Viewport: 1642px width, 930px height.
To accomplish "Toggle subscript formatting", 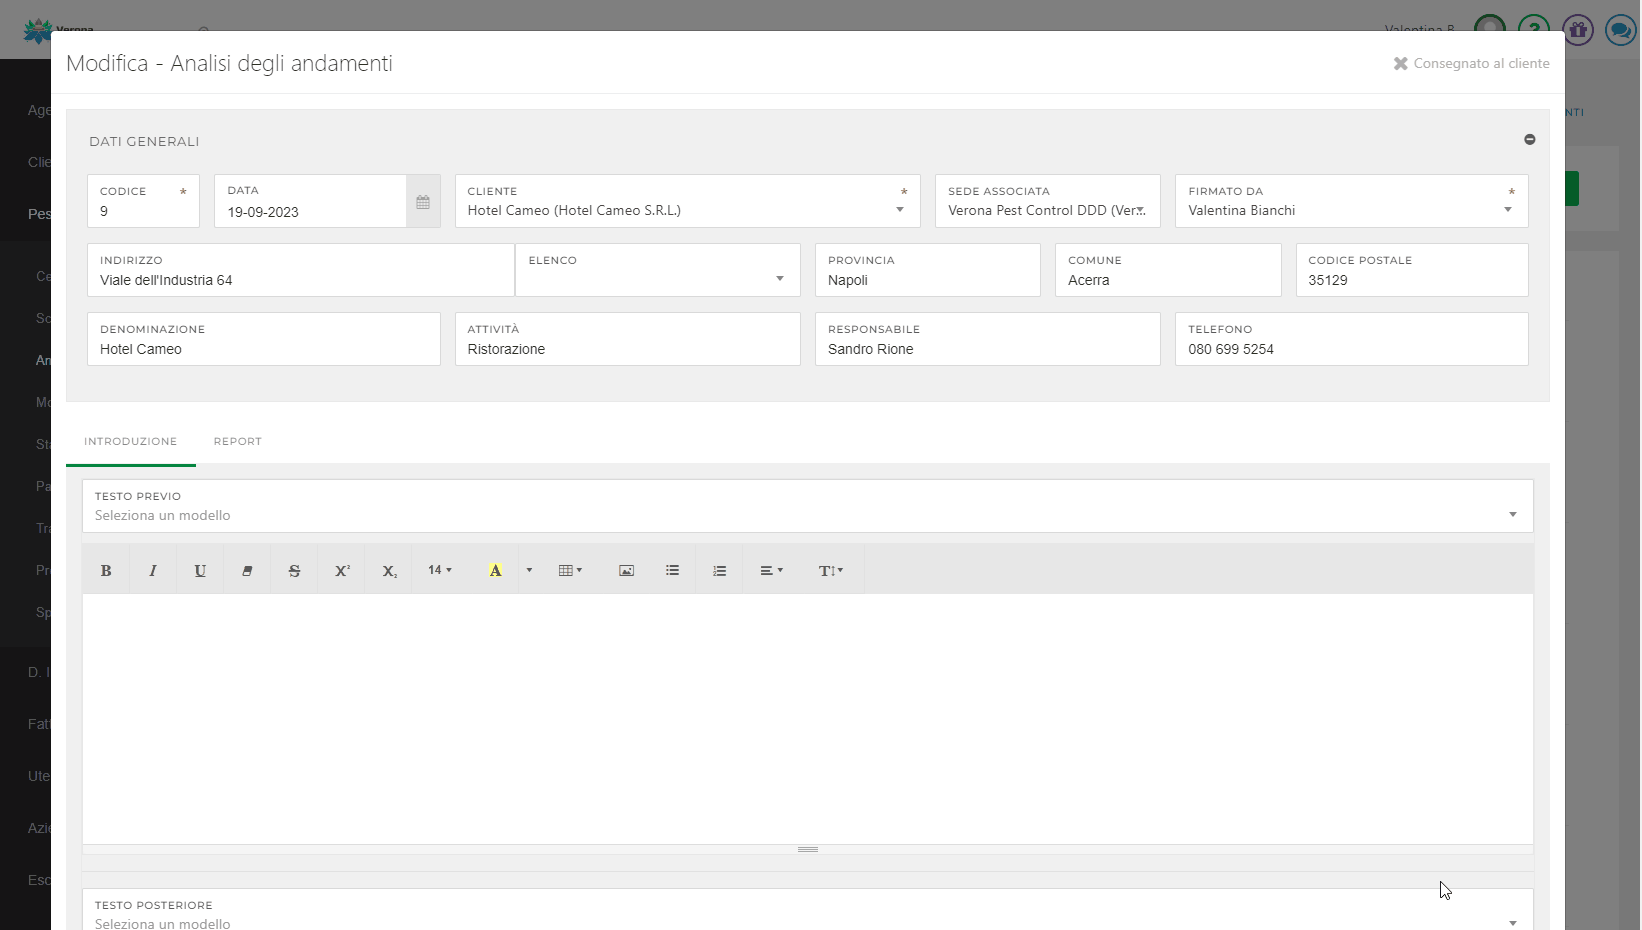I will (389, 571).
